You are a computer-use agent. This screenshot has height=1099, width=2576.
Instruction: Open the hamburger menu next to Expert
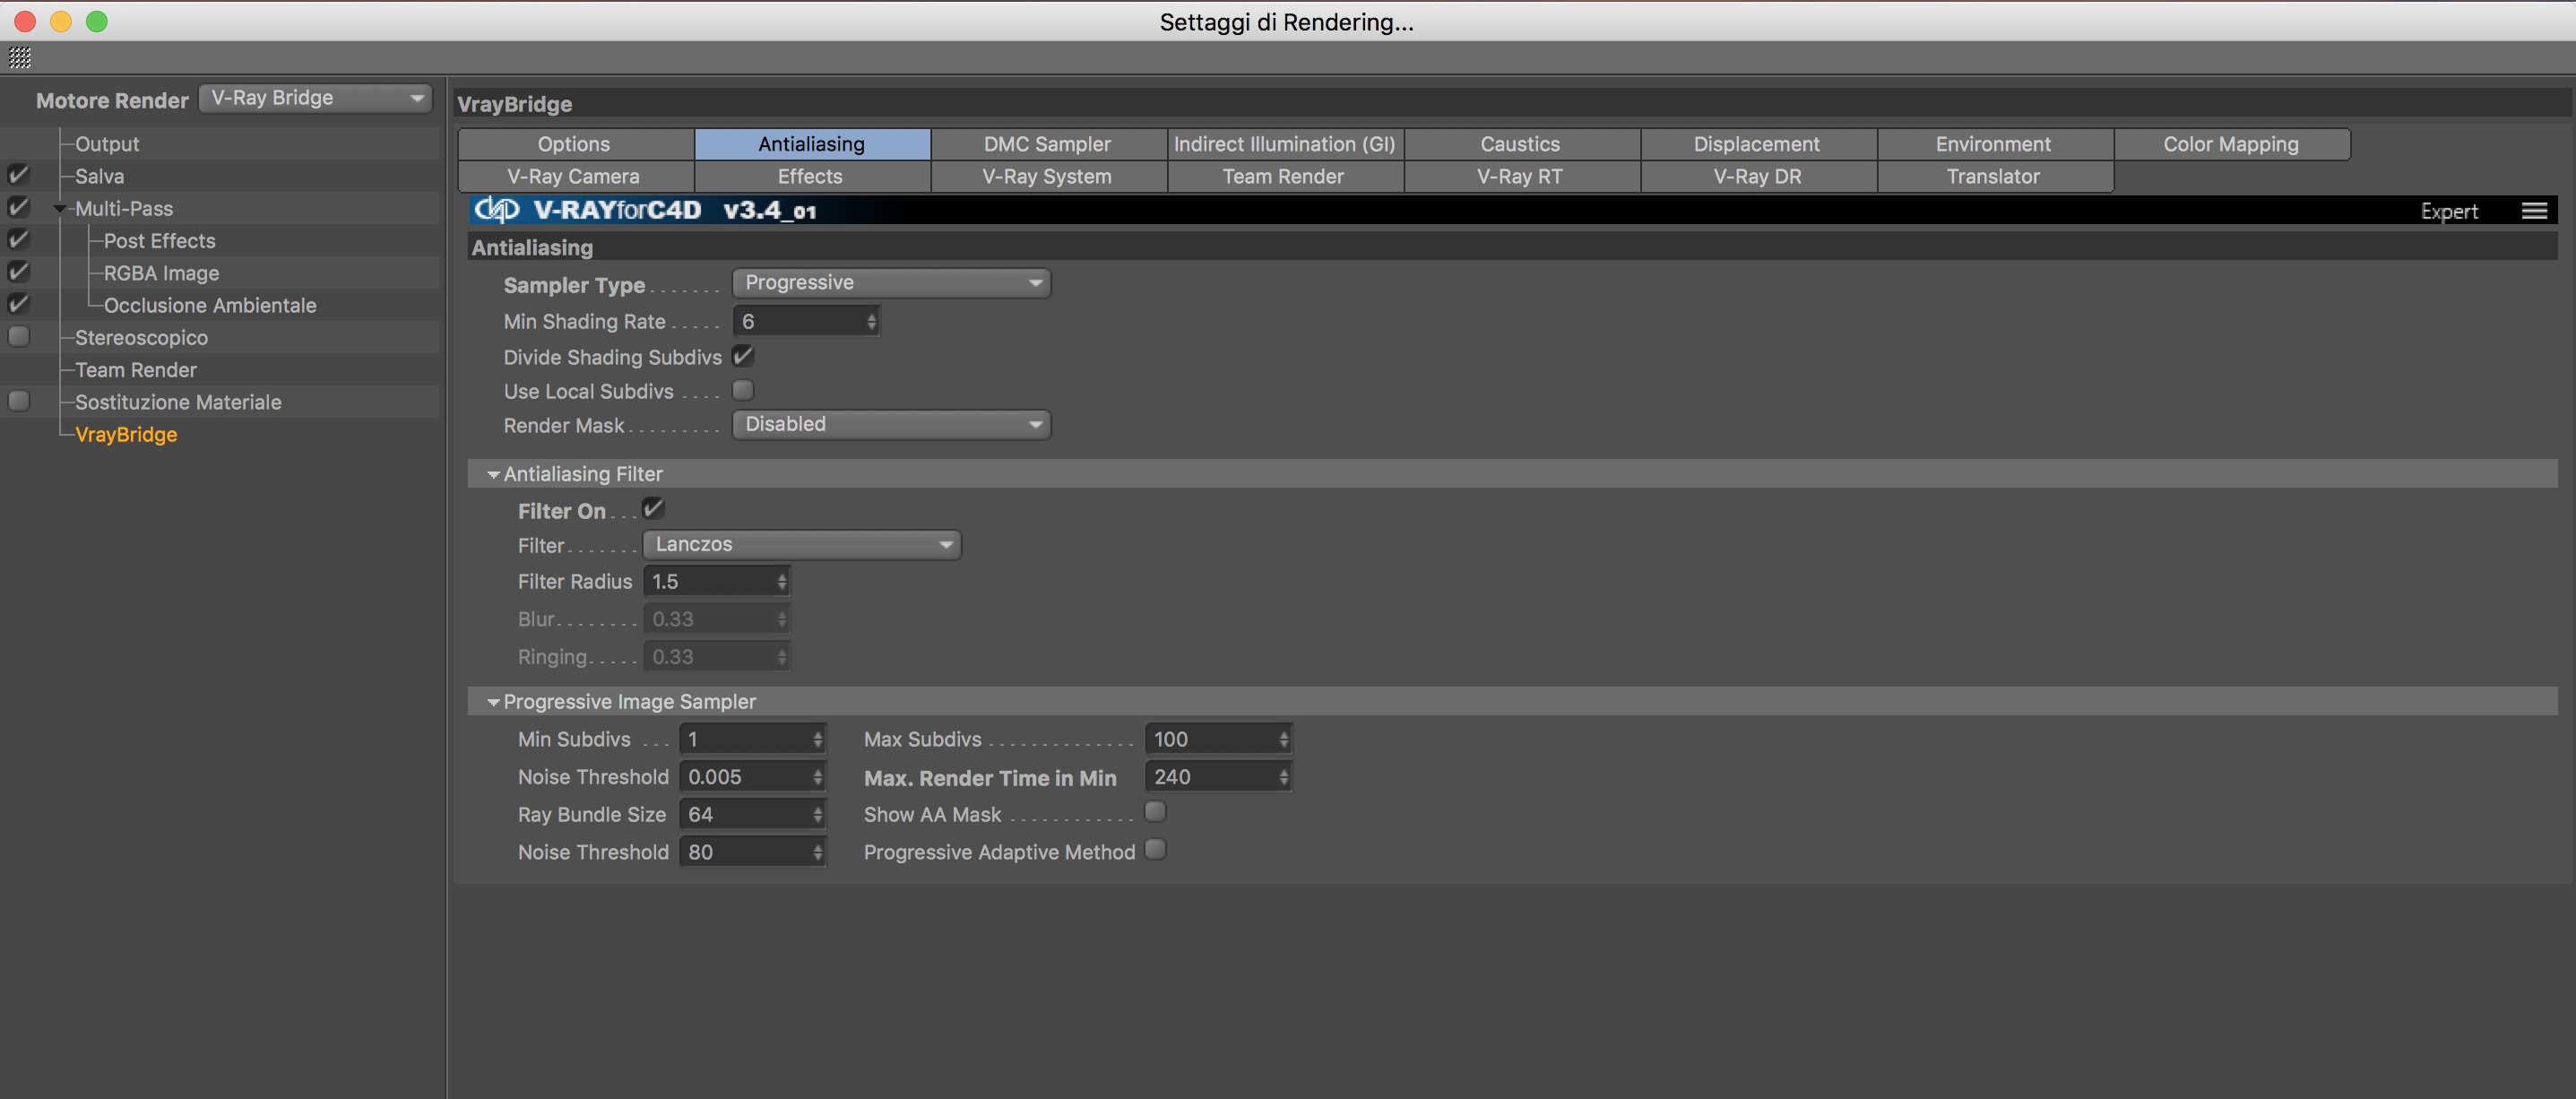(x=2533, y=211)
